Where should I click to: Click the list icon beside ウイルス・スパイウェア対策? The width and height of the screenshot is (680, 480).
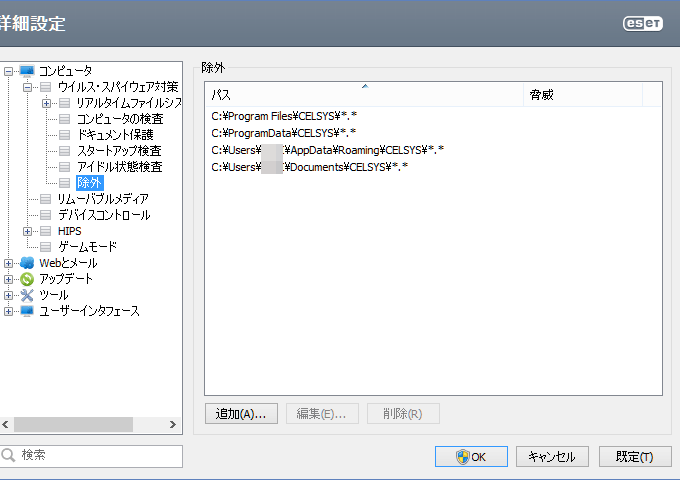coord(46,87)
